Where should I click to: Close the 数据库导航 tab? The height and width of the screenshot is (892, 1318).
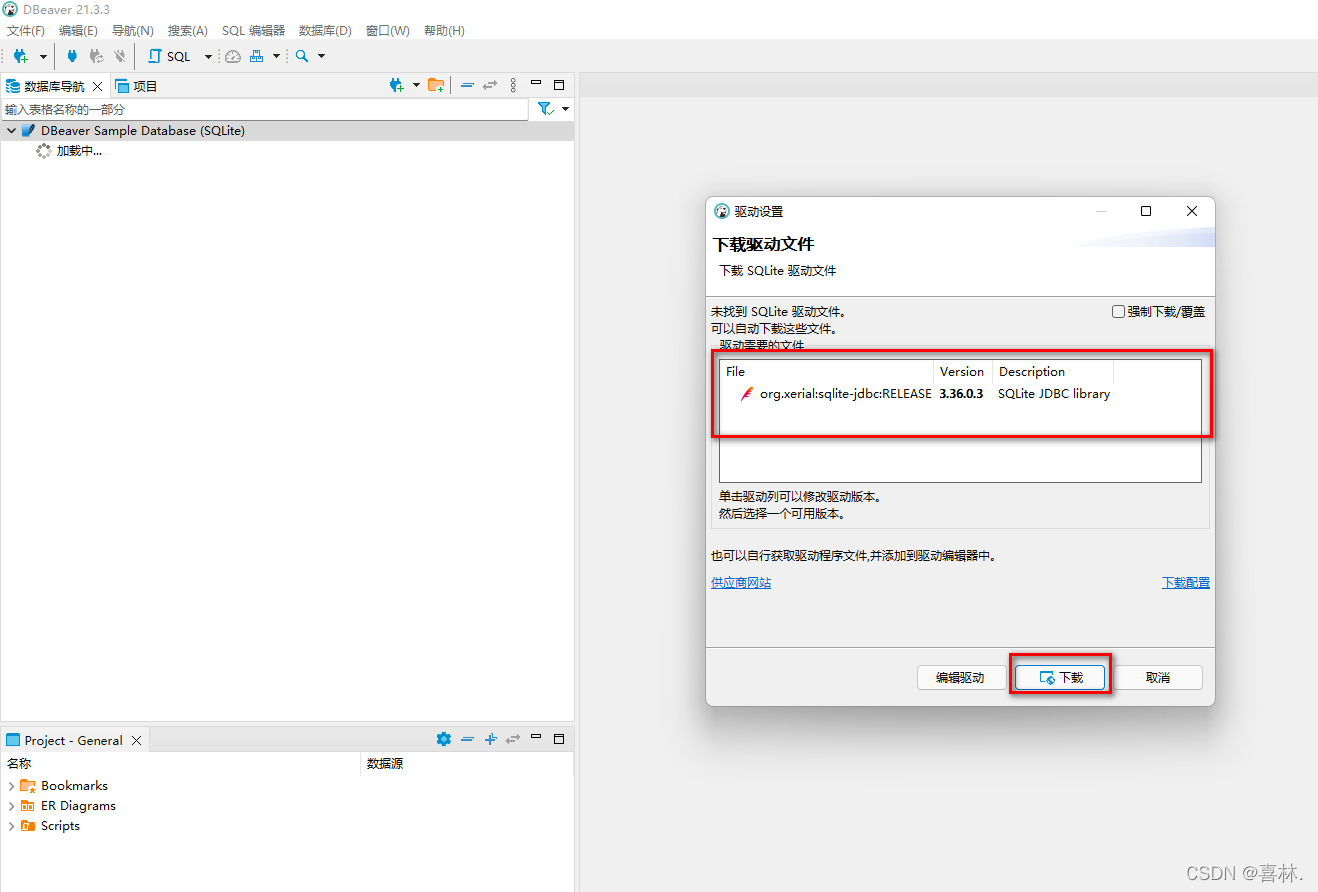point(97,86)
